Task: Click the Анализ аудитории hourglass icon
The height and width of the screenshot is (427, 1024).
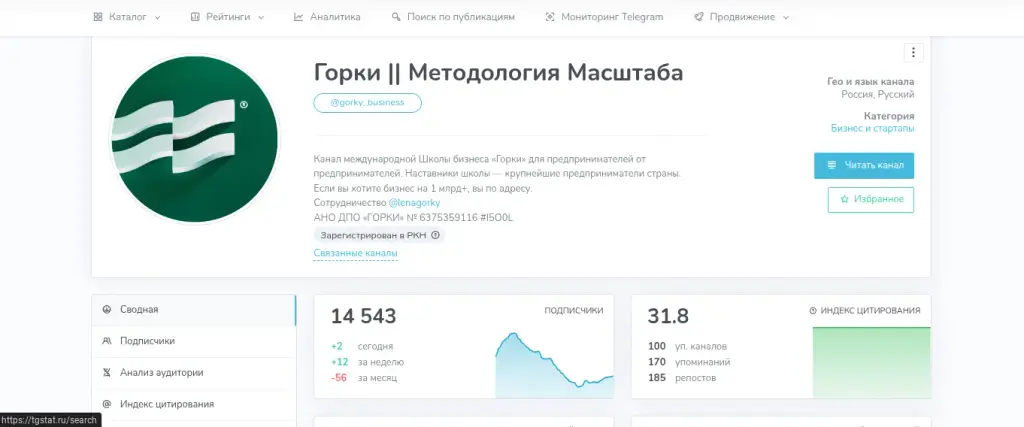Action: point(107,373)
